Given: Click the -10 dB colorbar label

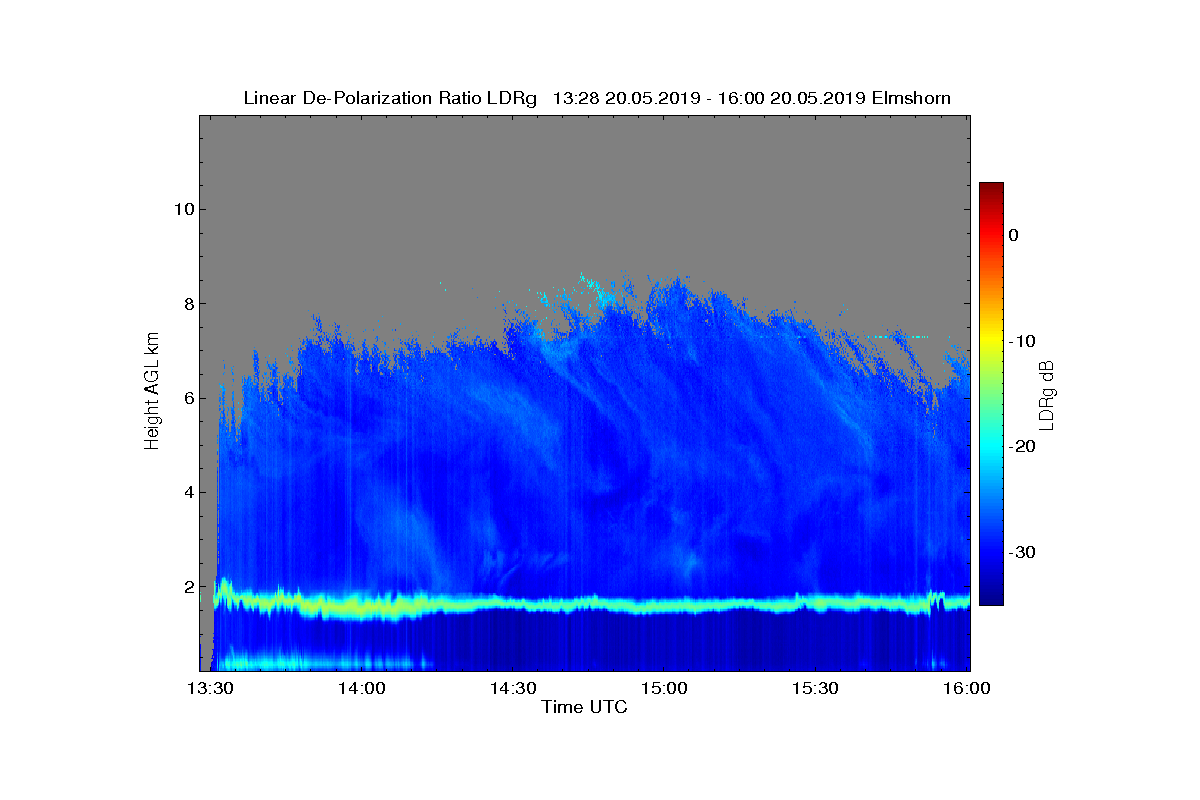Looking at the screenshot, I should [1020, 341].
